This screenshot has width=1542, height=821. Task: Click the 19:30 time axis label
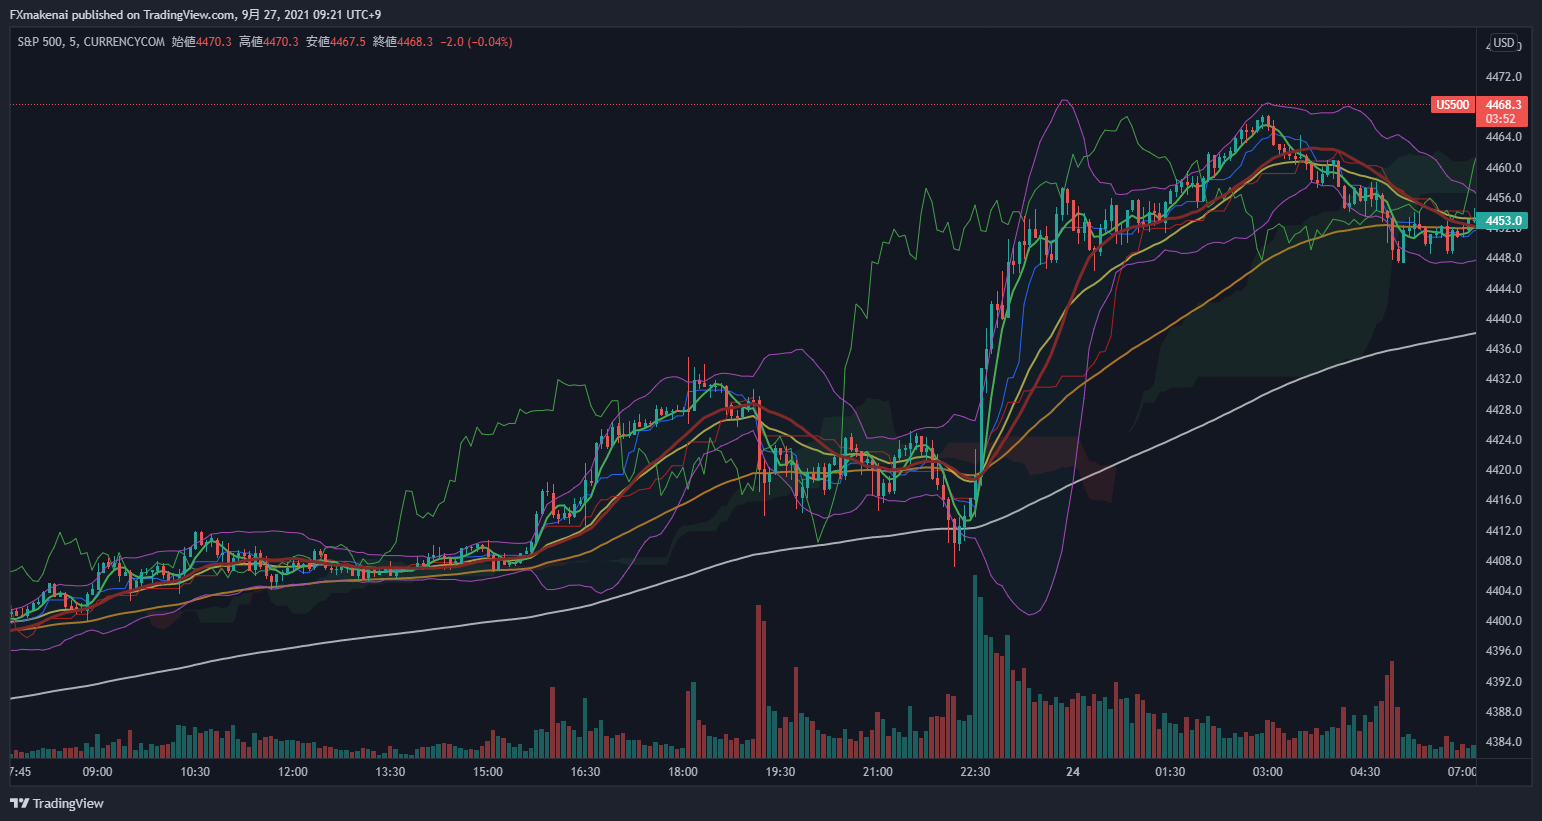pos(780,772)
